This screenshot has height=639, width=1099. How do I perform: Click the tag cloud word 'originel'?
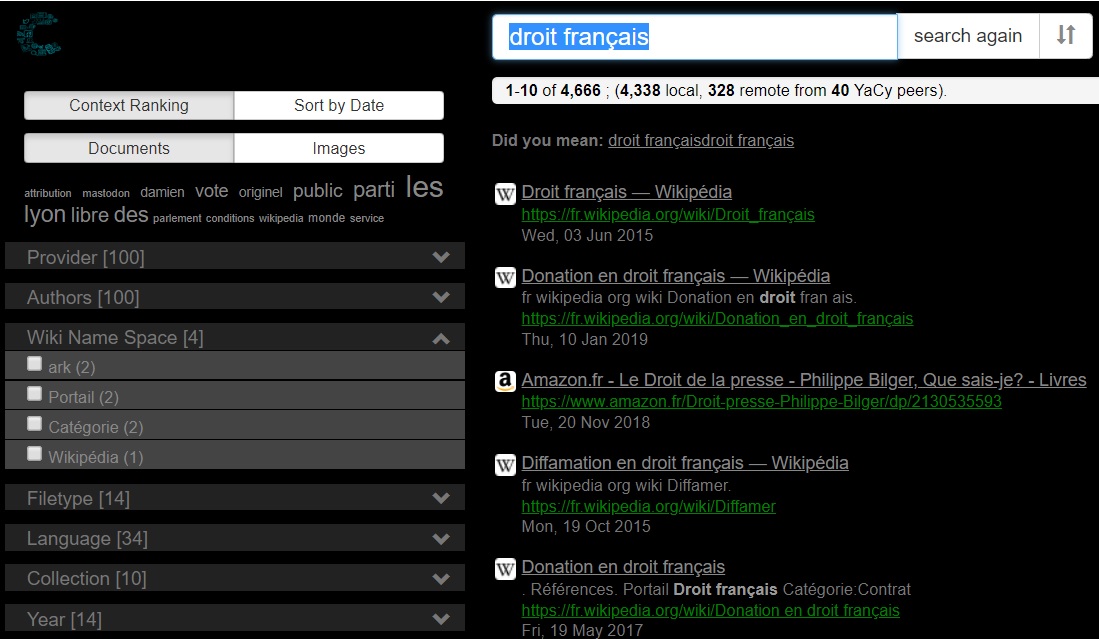(261, 192)
